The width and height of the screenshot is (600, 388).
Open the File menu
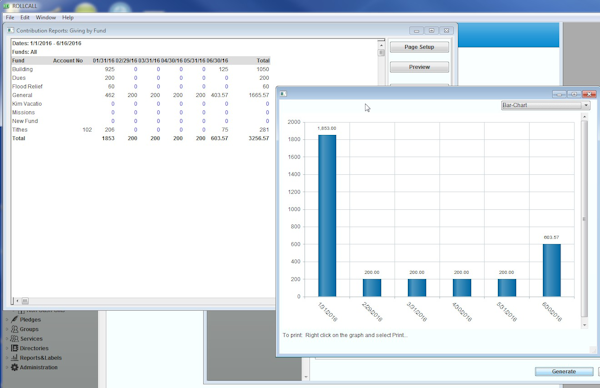point(10,18)
